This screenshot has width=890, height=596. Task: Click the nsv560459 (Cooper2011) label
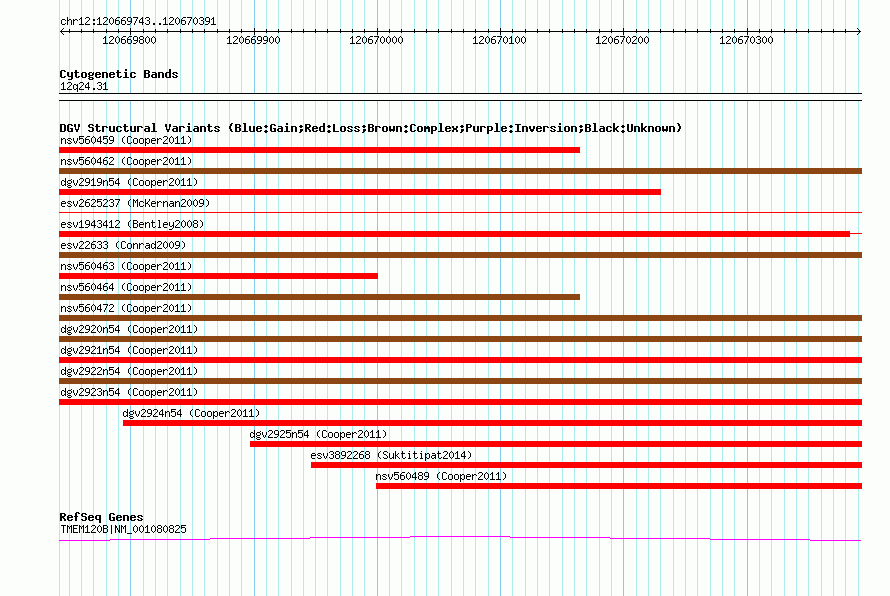[x=126, y=140]
